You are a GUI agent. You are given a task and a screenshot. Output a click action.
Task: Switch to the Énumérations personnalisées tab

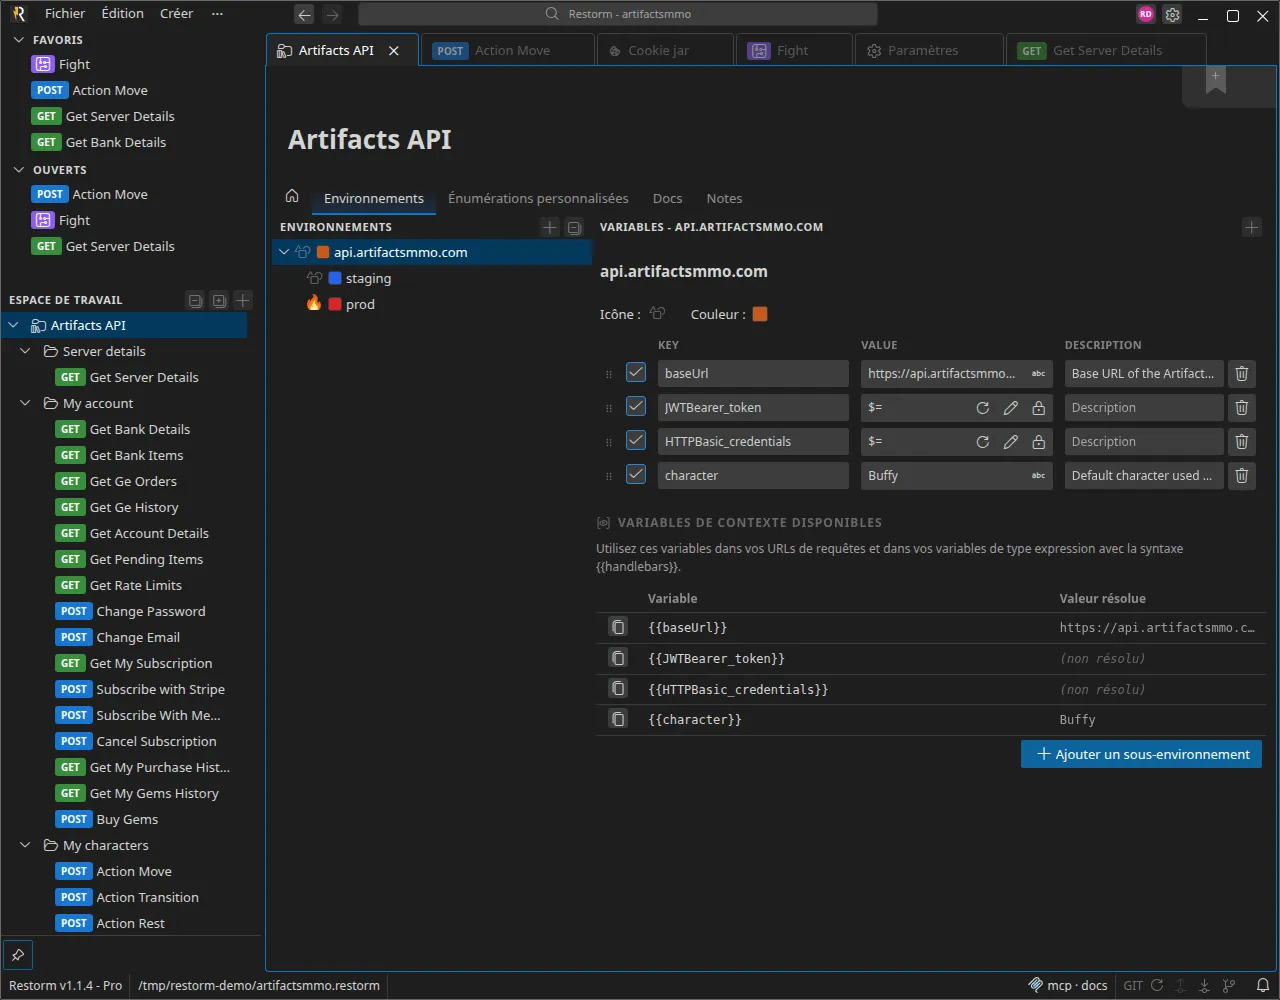click(538, 198)
